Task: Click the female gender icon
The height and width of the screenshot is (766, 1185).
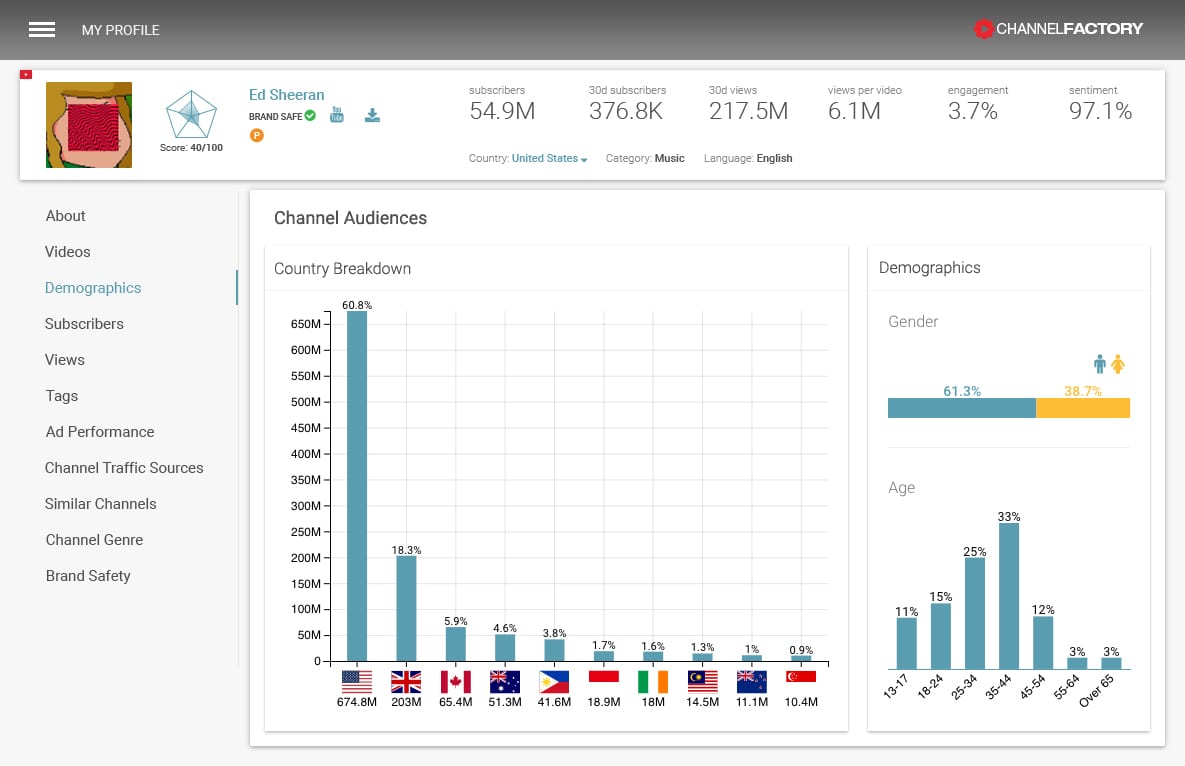Action: 1118,365
